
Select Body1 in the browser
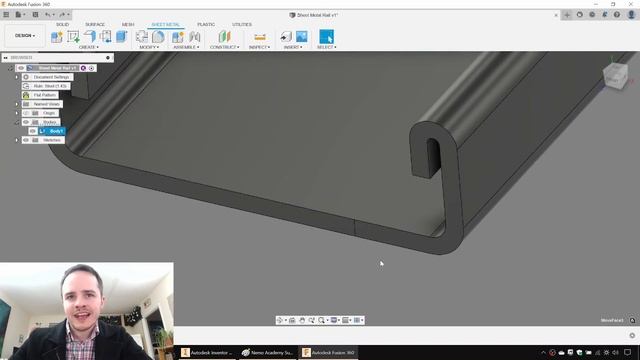[52, 131]
